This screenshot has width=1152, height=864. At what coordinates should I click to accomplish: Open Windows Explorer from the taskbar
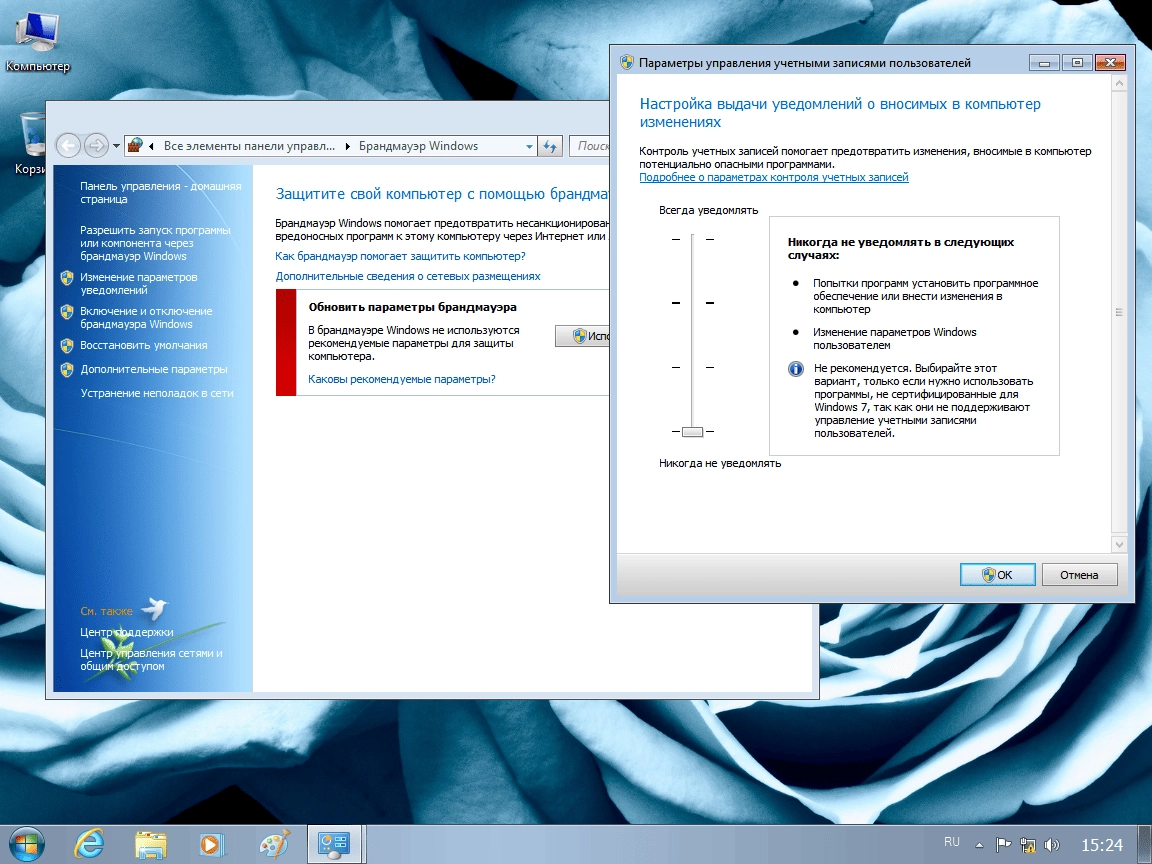pyautogui.click(x=151, y=844)
